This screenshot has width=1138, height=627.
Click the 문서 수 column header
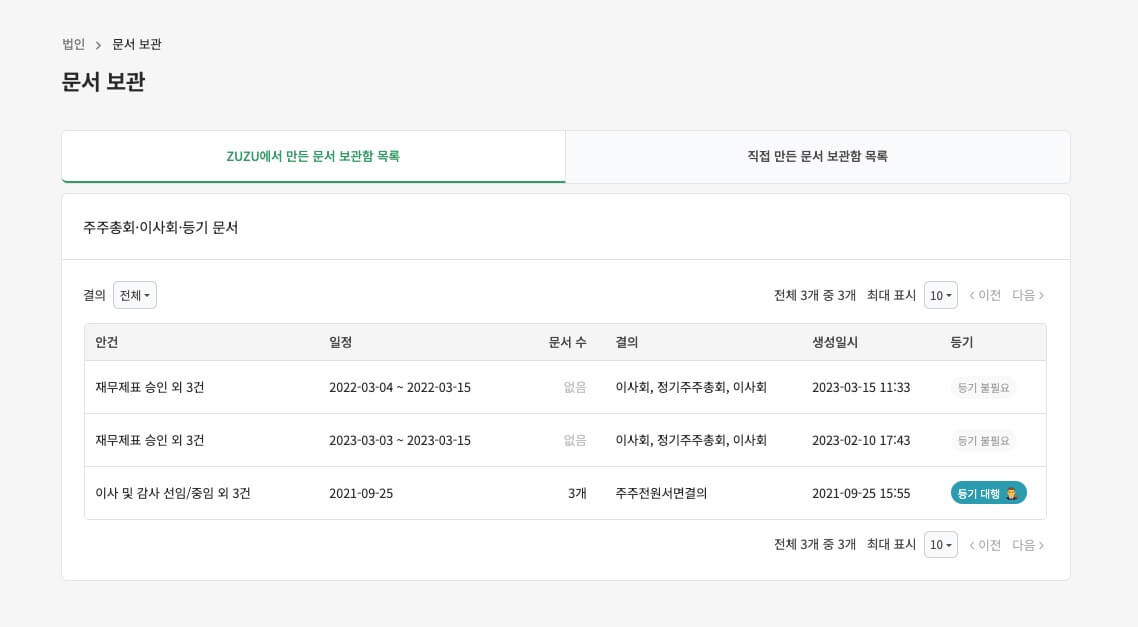(566, 342)
